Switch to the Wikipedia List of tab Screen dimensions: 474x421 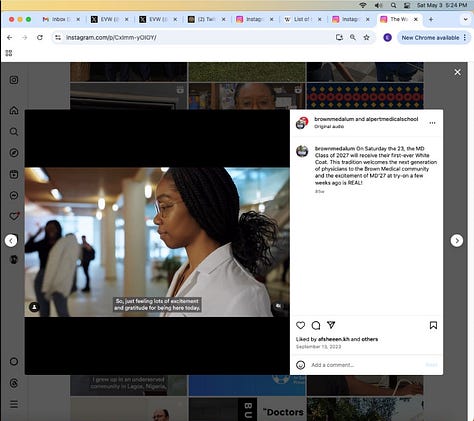(x=303, y=19)
